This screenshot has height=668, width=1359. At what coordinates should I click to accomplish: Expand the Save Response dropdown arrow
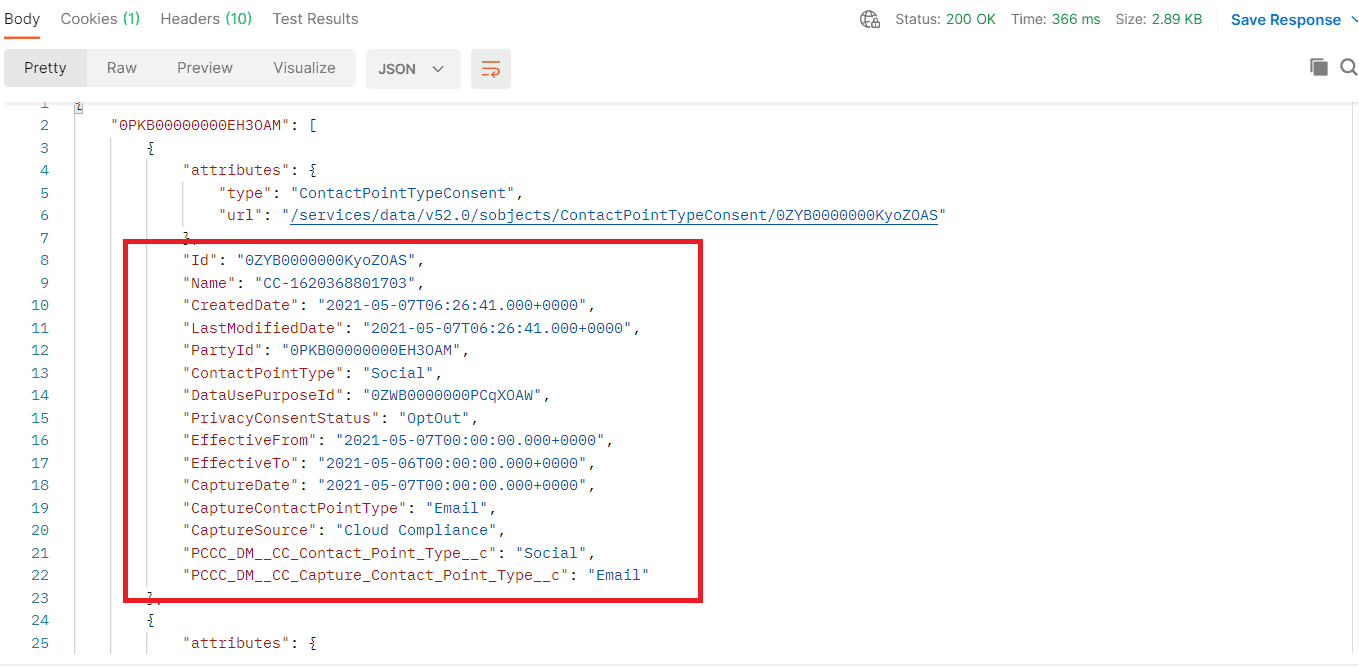coord(1352,18)
